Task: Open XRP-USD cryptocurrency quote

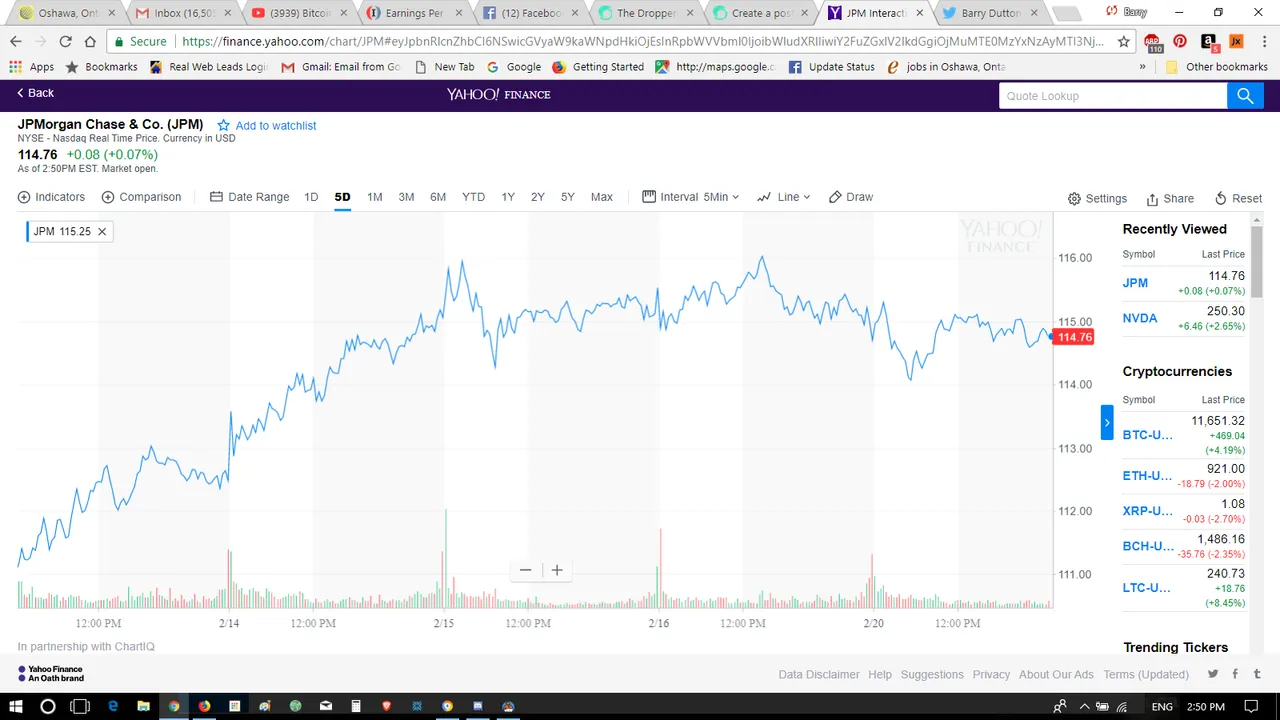Action: 1147,511
